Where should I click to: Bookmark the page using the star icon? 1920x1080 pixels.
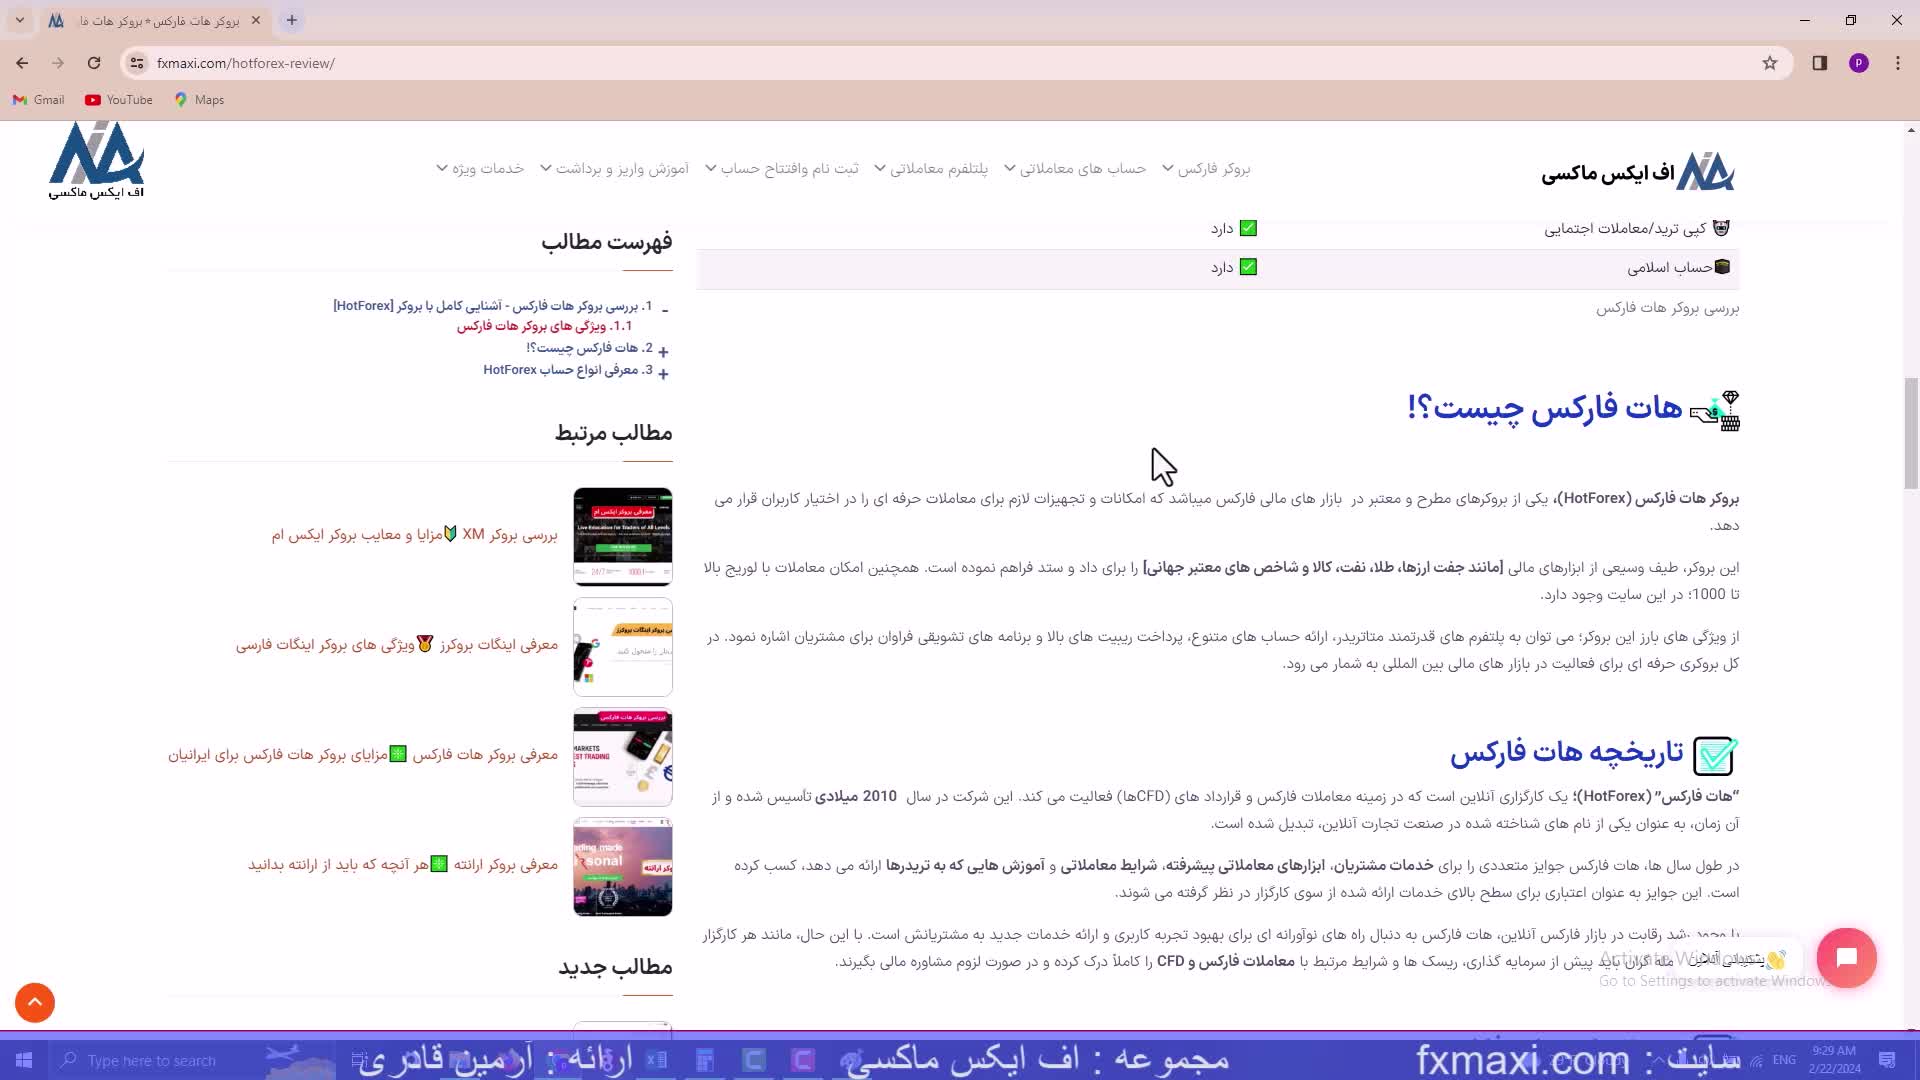pyautogui.click(x=1770, y=63)
